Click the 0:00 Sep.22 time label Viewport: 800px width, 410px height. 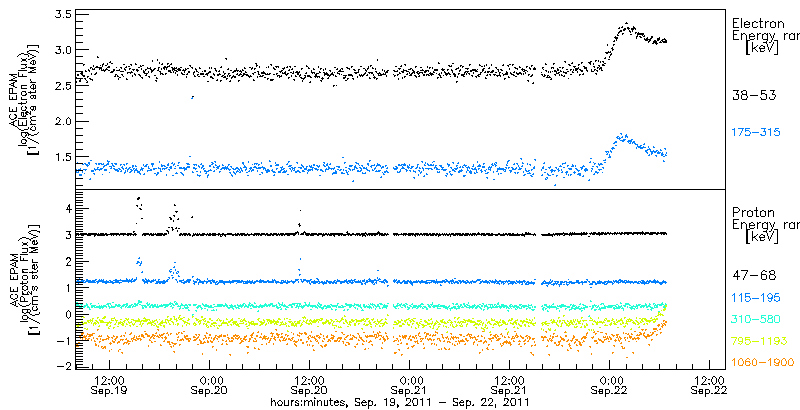tap(610, 386)
